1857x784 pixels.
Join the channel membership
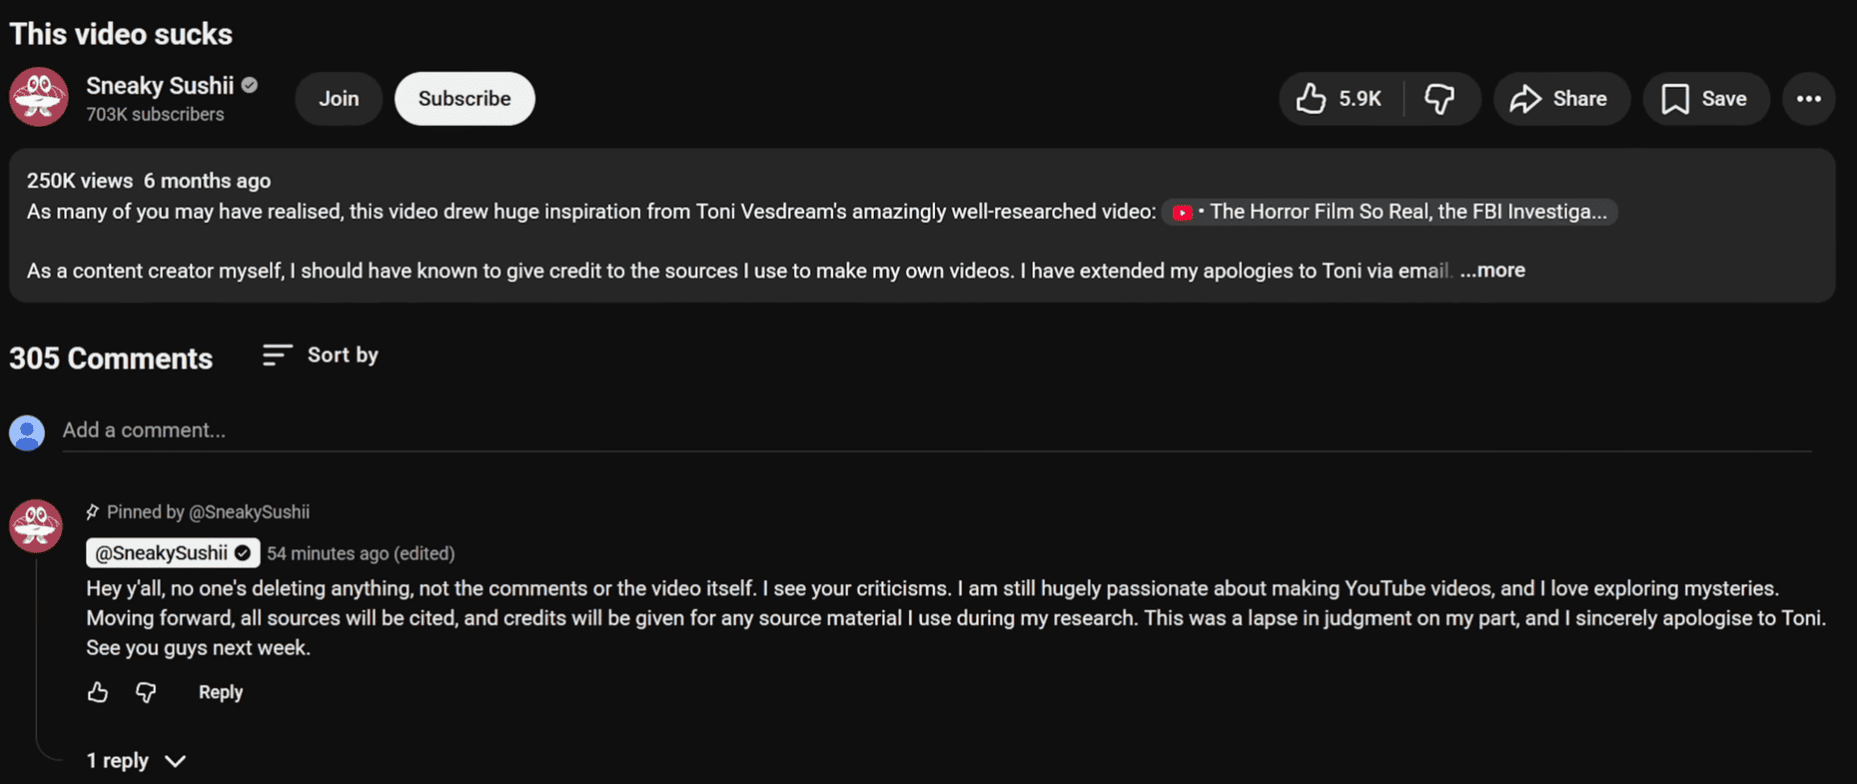point(338,99)
